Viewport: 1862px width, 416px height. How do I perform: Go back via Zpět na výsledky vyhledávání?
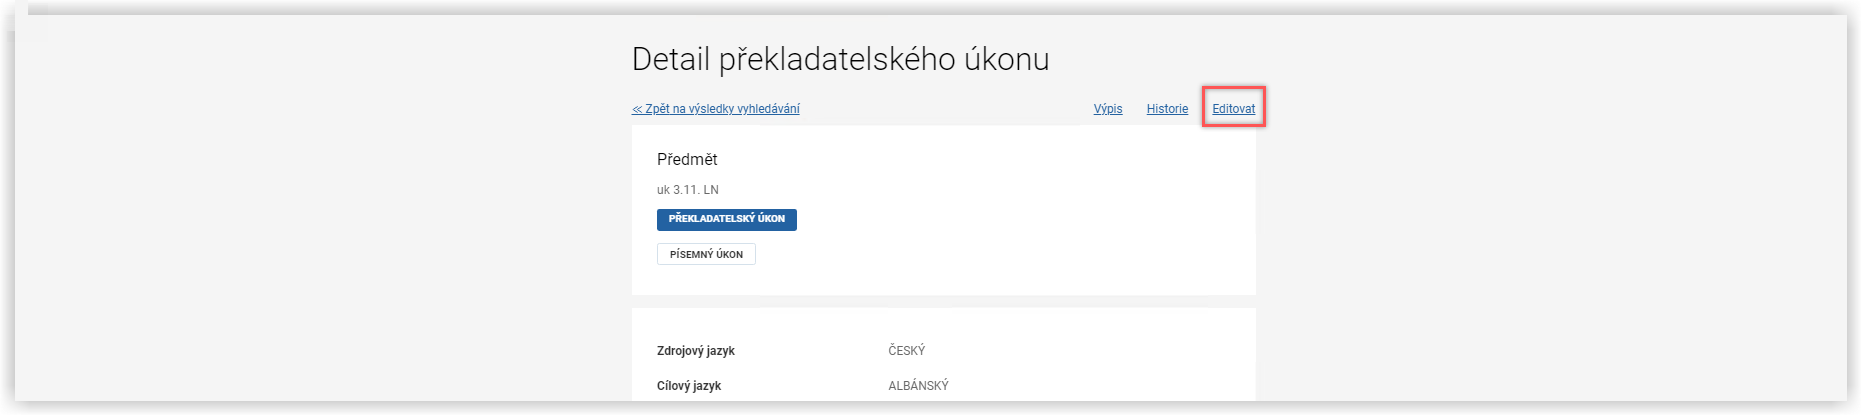coord(716,109)
